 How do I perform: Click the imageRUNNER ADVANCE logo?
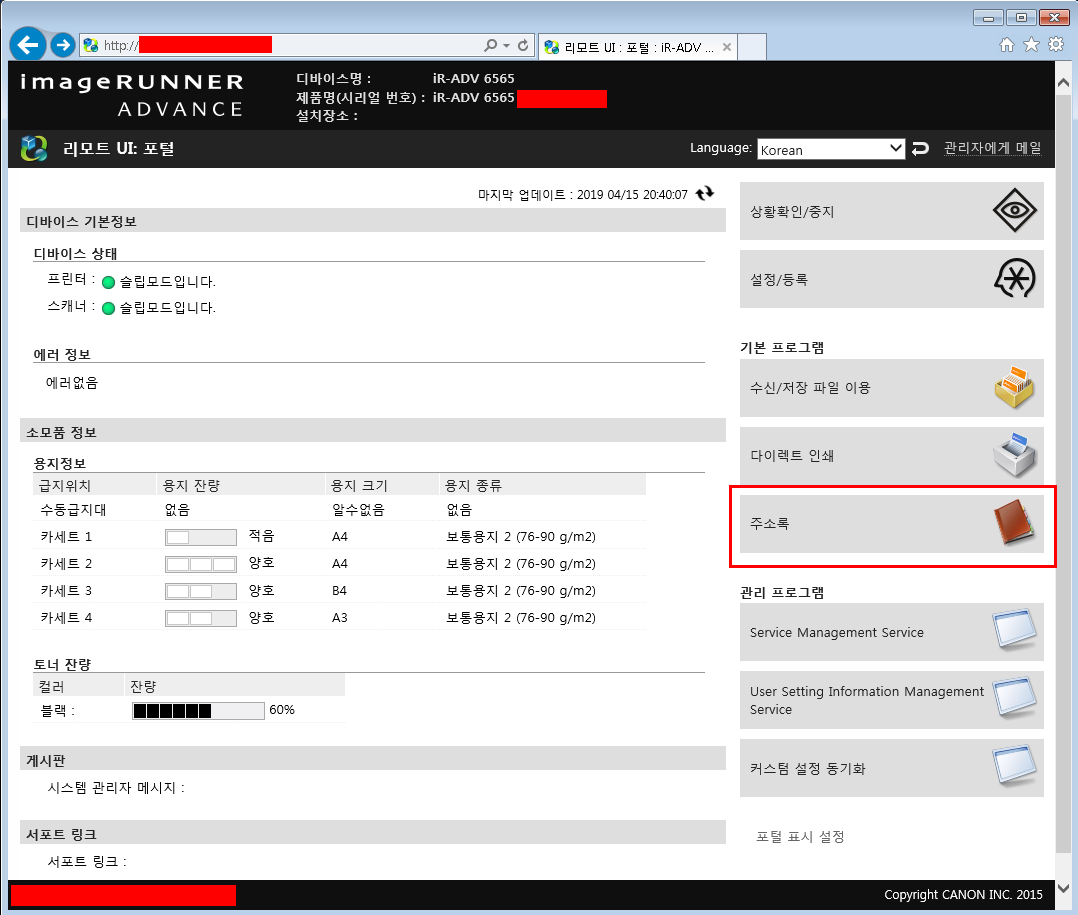point(131,95)
